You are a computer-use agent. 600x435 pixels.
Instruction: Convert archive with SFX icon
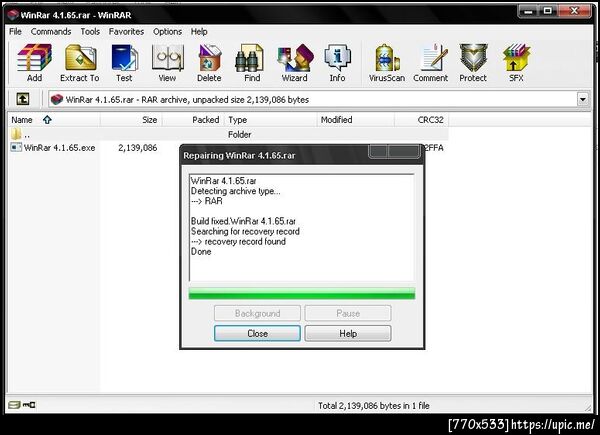[516, 57]
